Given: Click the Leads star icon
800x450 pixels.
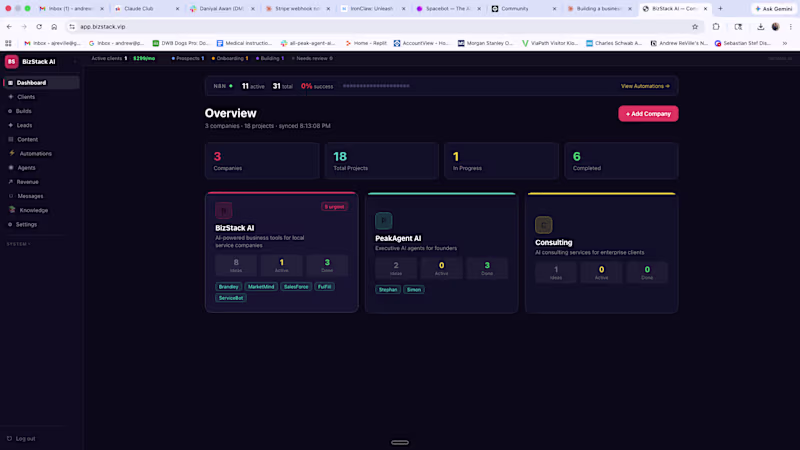Looking at the screenshot, I should [x=10, y=125].
